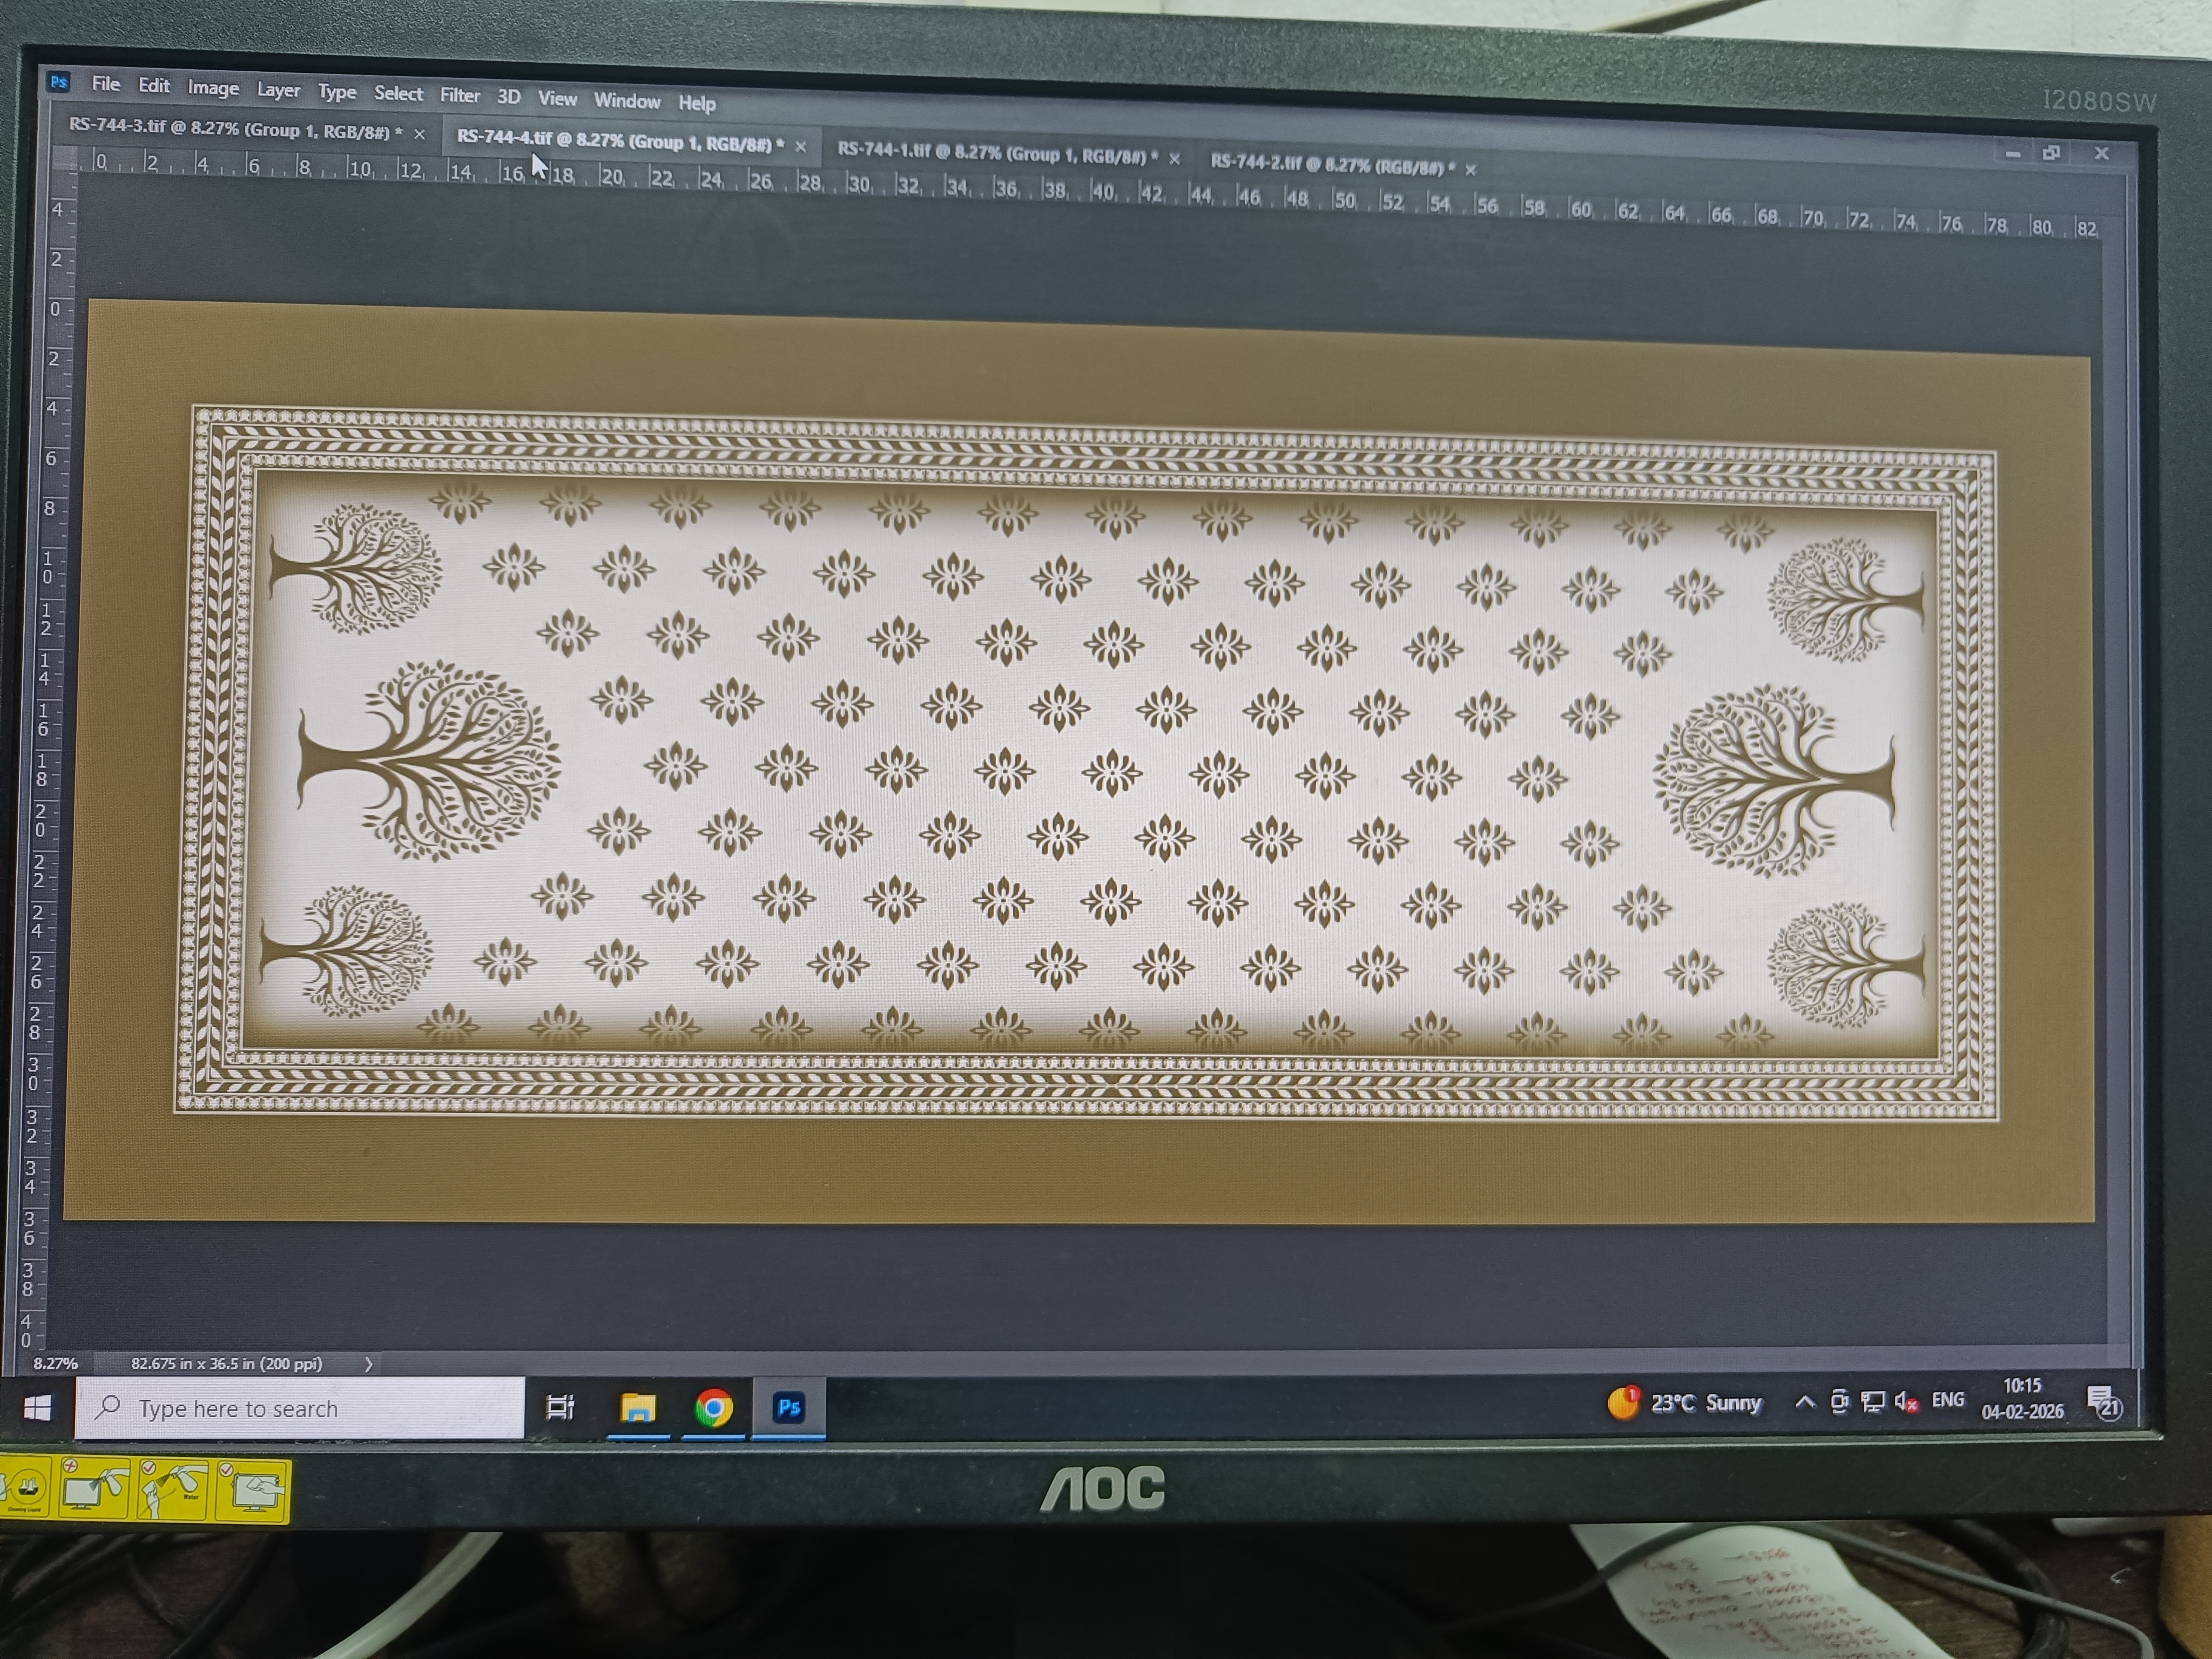This screenshot has width=2212, height=1659.
Task: Close the RS-744-4.tif tab
Action: tap(800, 146)
